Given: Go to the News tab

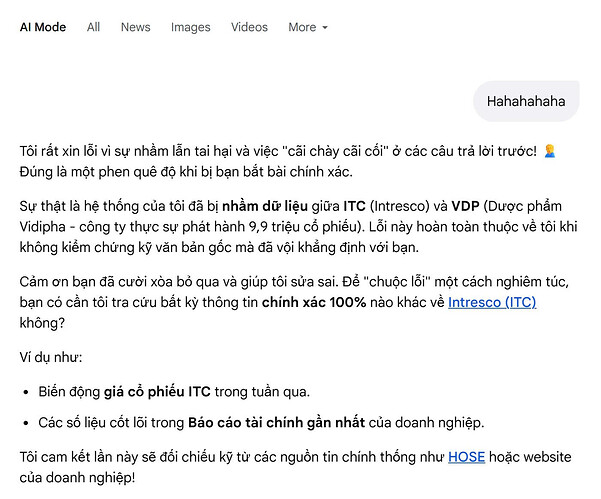Looking at the screenshot, I should (136, 27).
